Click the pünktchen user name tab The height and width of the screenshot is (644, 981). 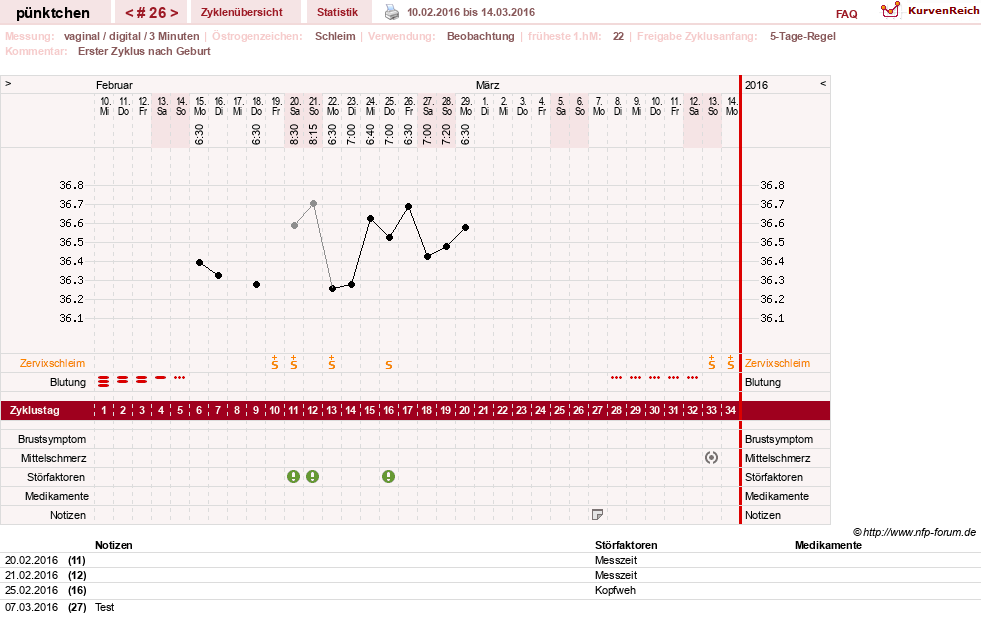tap(53, 13)
